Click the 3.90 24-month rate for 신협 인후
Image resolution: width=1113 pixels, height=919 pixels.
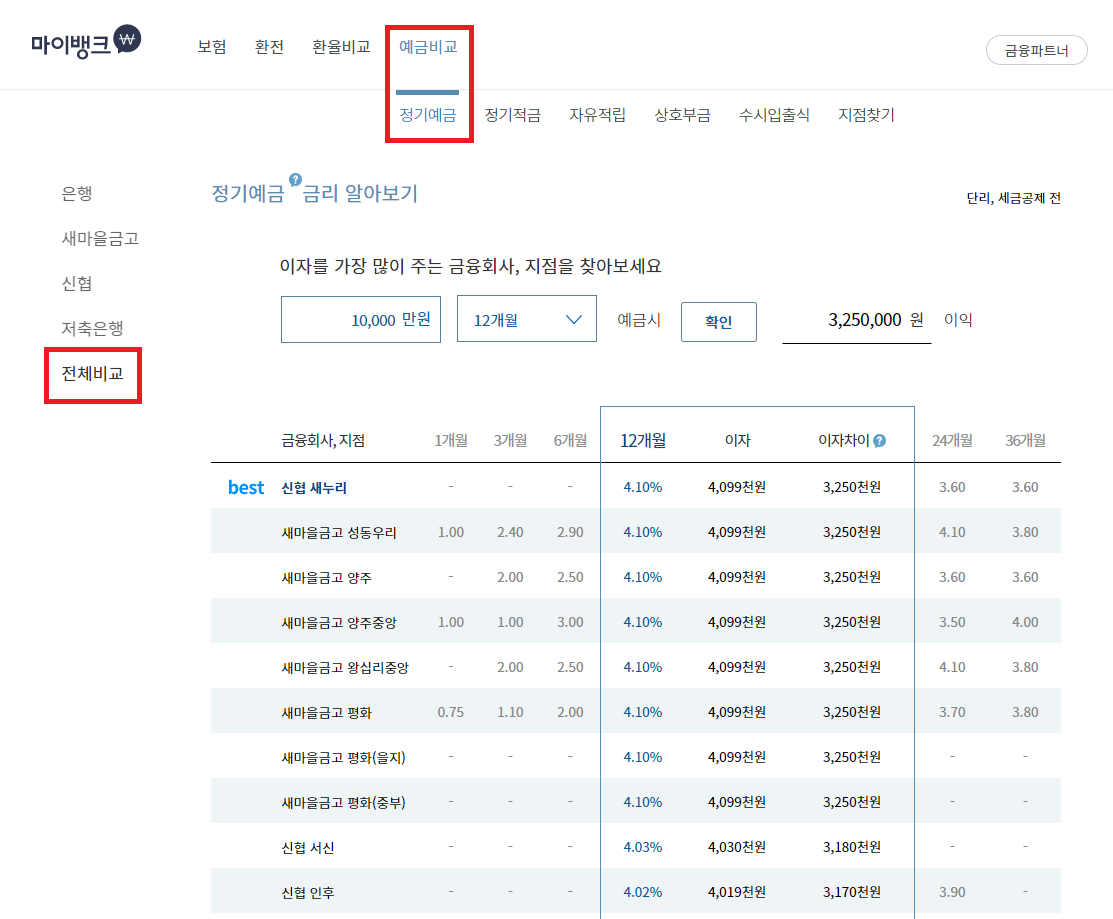pyautogui.click(x=952, y=892)
